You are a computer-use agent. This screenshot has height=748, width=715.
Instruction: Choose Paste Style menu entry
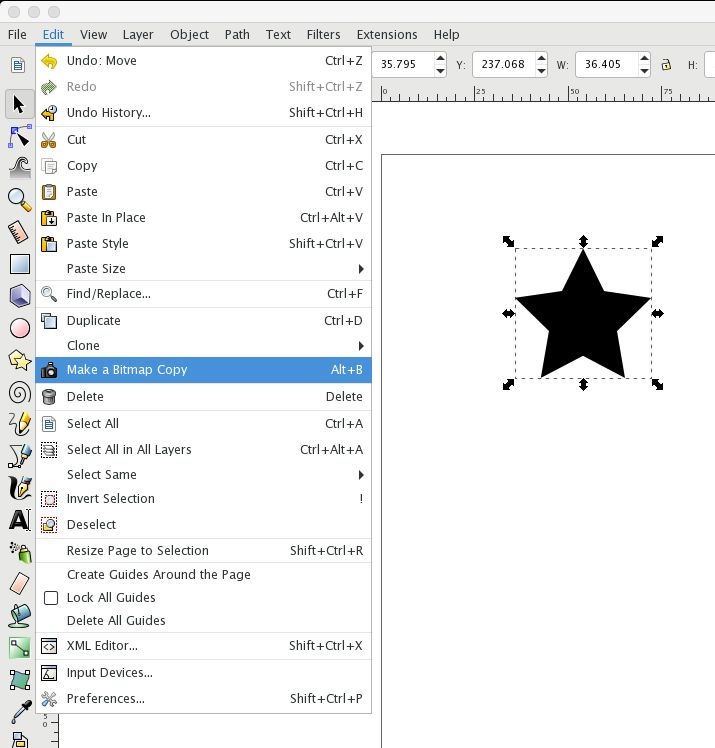click(204, 243)
